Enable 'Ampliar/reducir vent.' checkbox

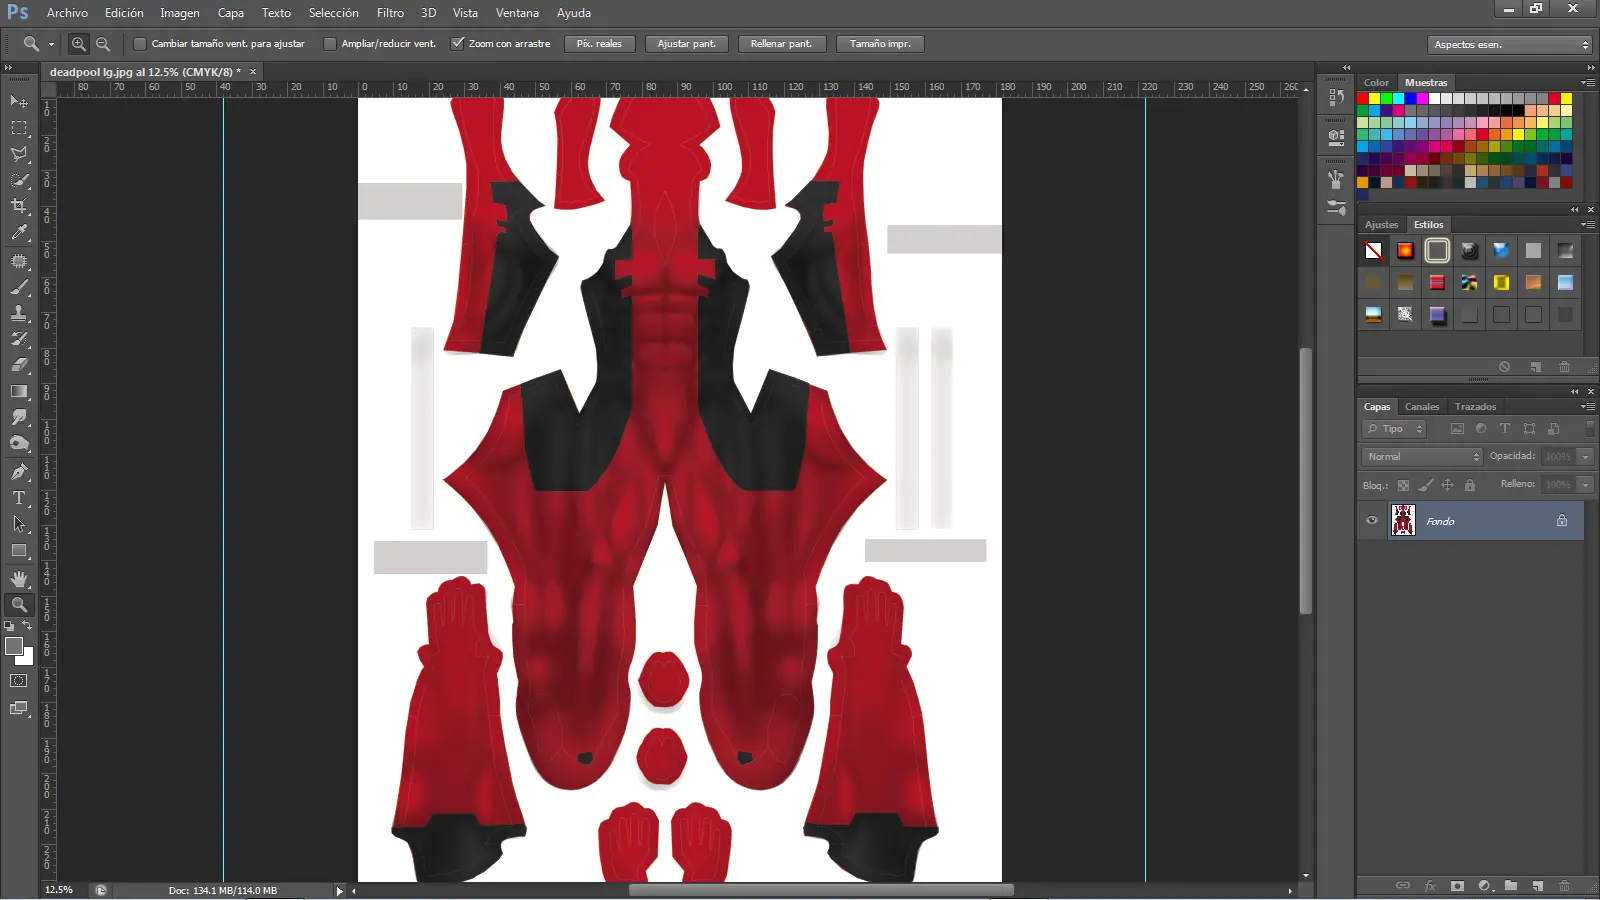click(330, 44)
